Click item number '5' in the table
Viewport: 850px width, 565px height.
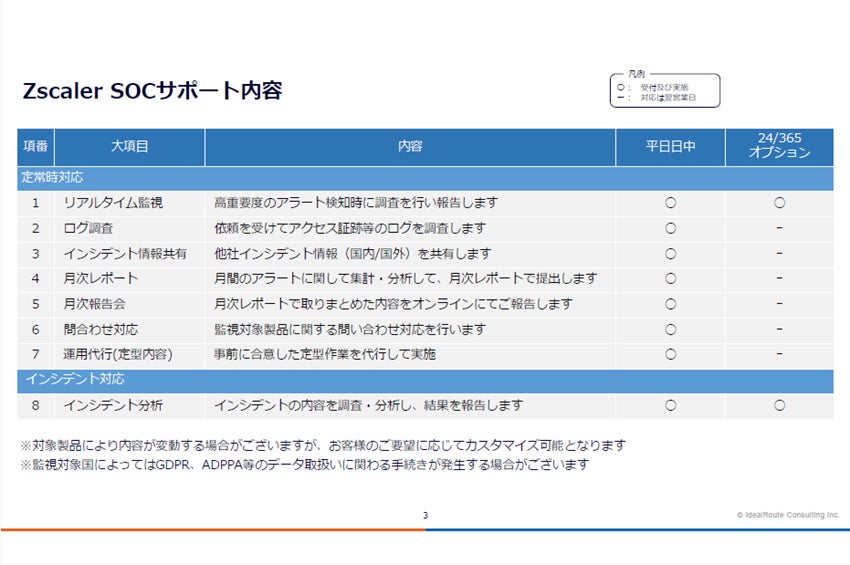(x=36, y=304)
